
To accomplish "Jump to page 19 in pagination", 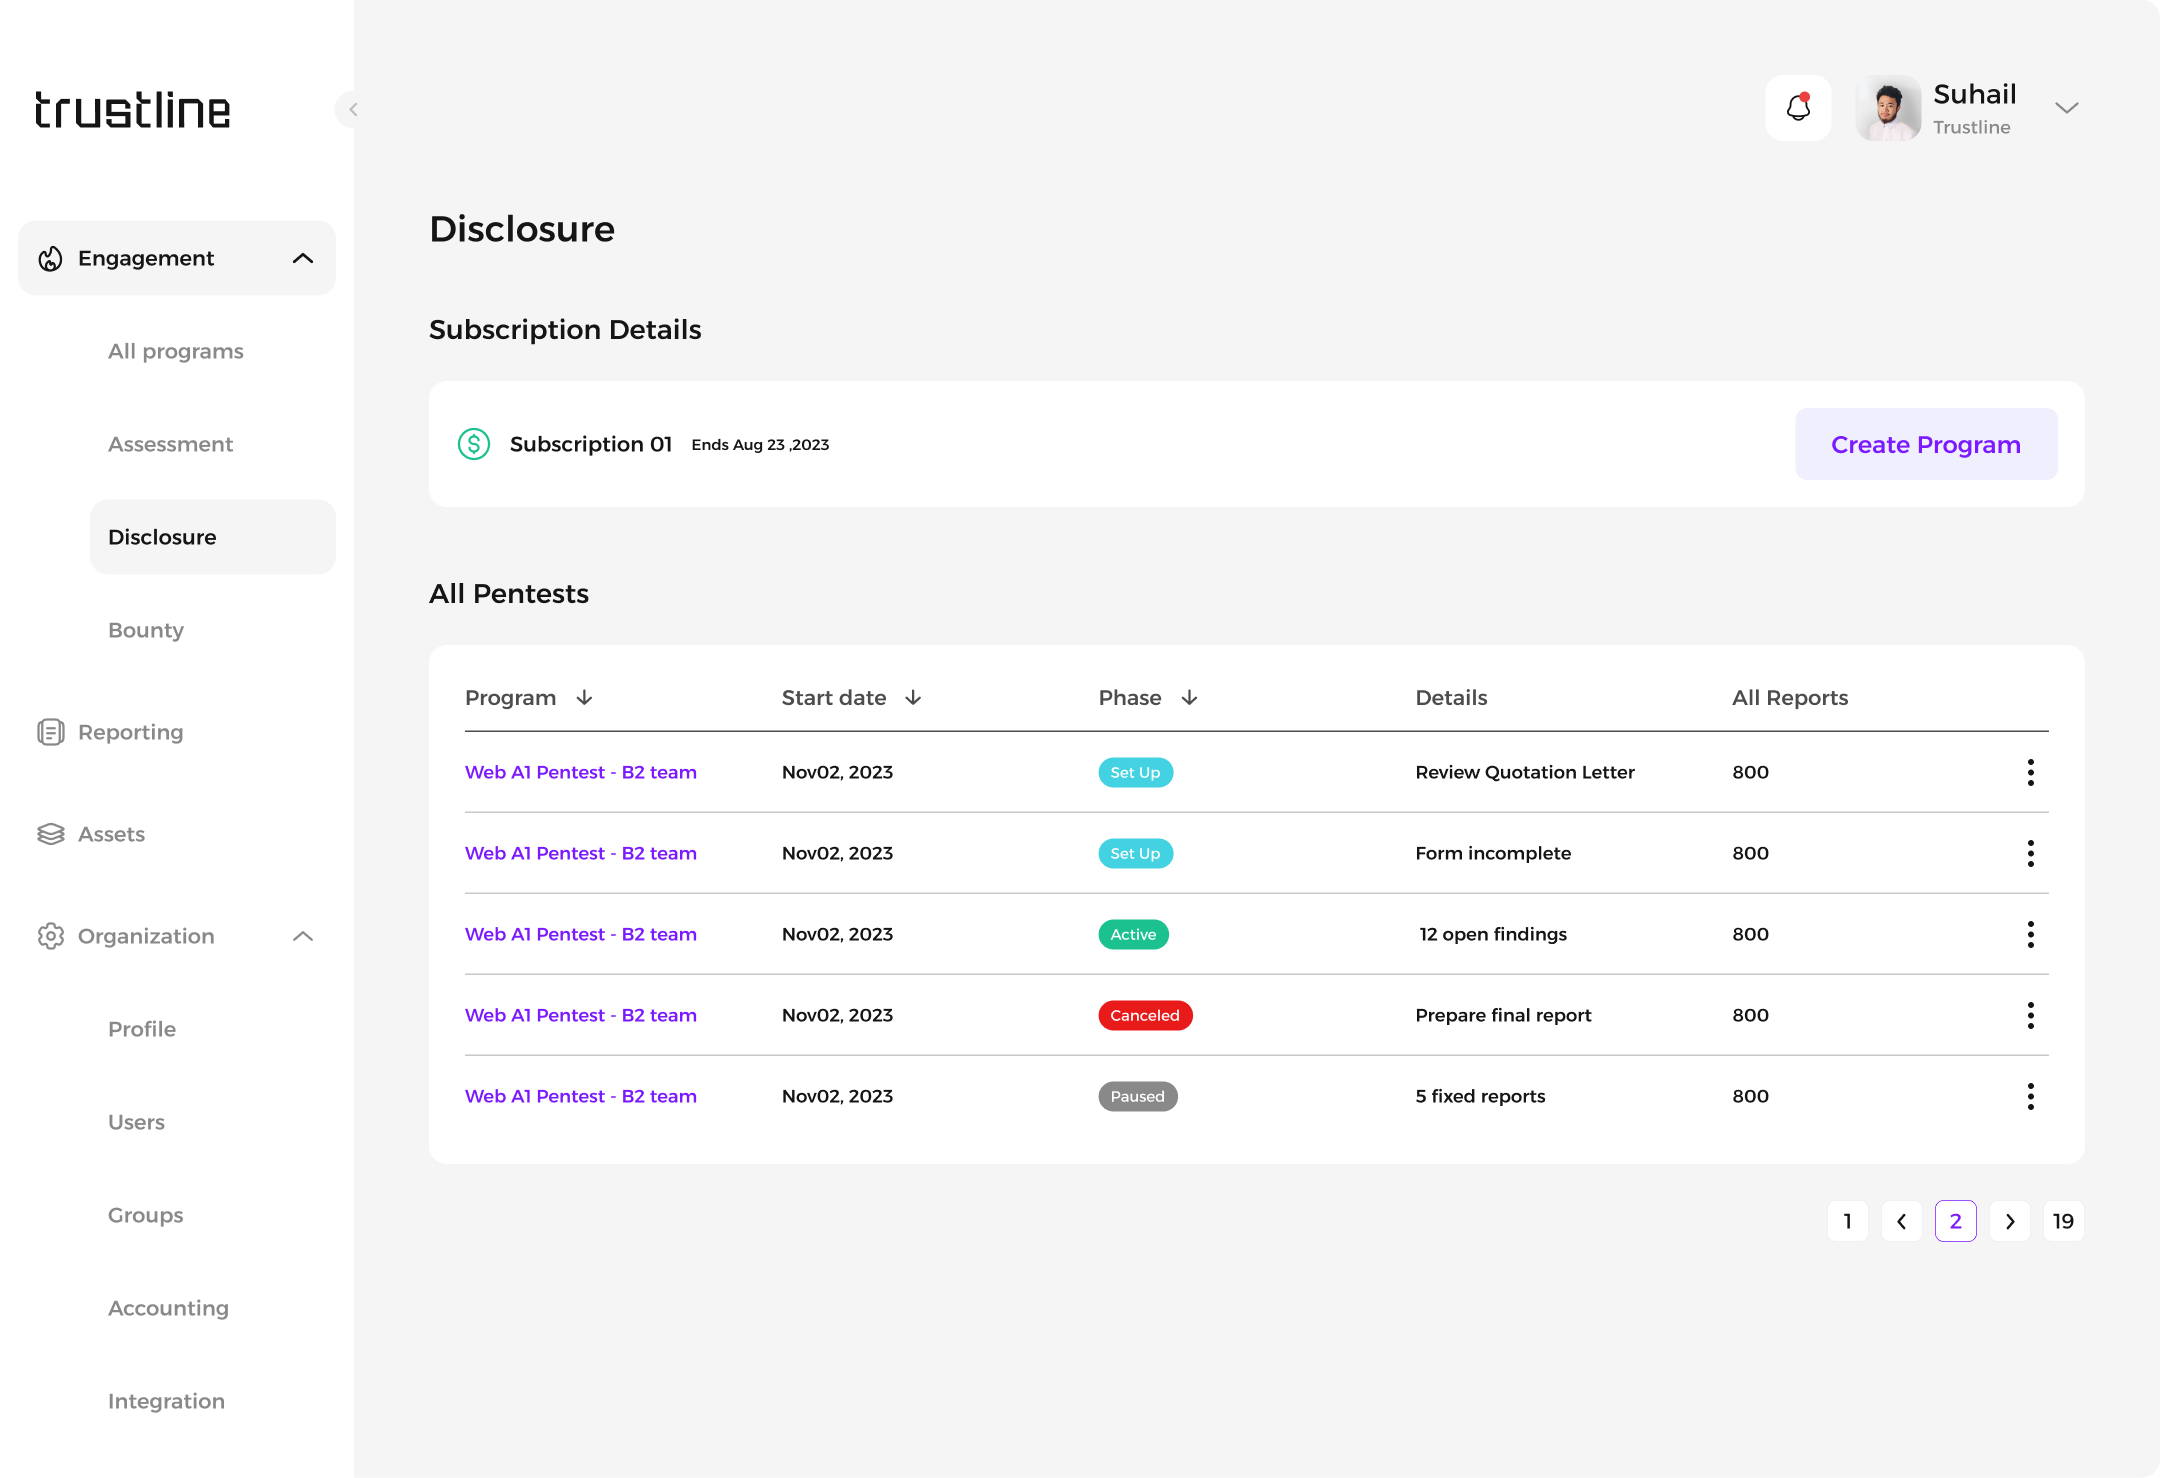I will tap(2063, 1221).
